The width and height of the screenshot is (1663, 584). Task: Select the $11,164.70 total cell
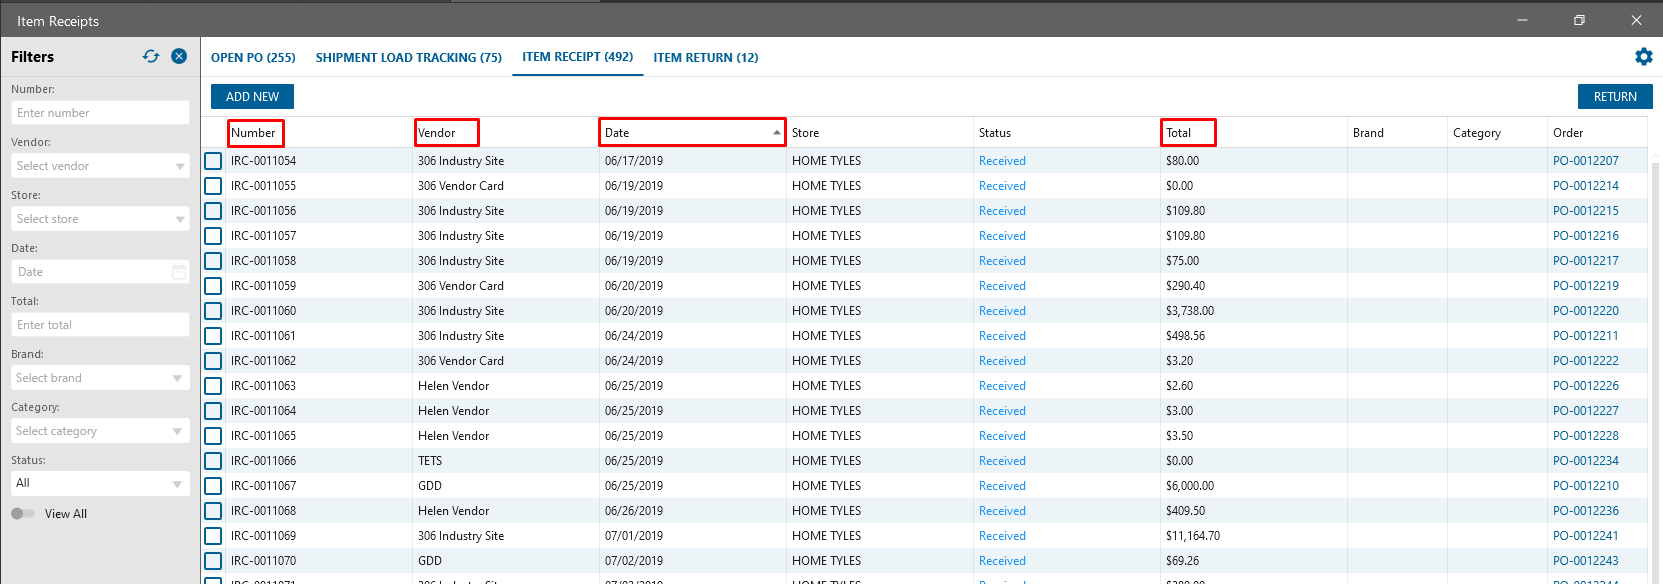click(x=1192, y=536)
